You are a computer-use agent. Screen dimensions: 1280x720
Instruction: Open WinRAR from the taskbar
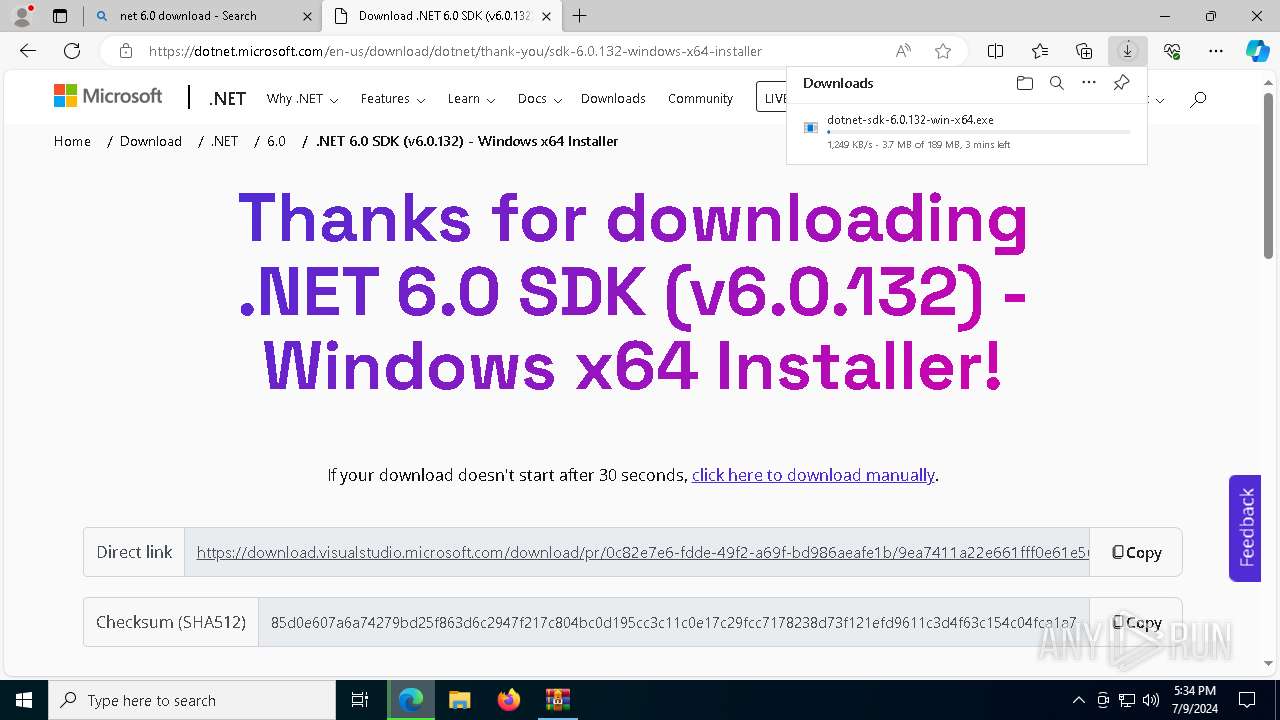(x=557, y=700)
